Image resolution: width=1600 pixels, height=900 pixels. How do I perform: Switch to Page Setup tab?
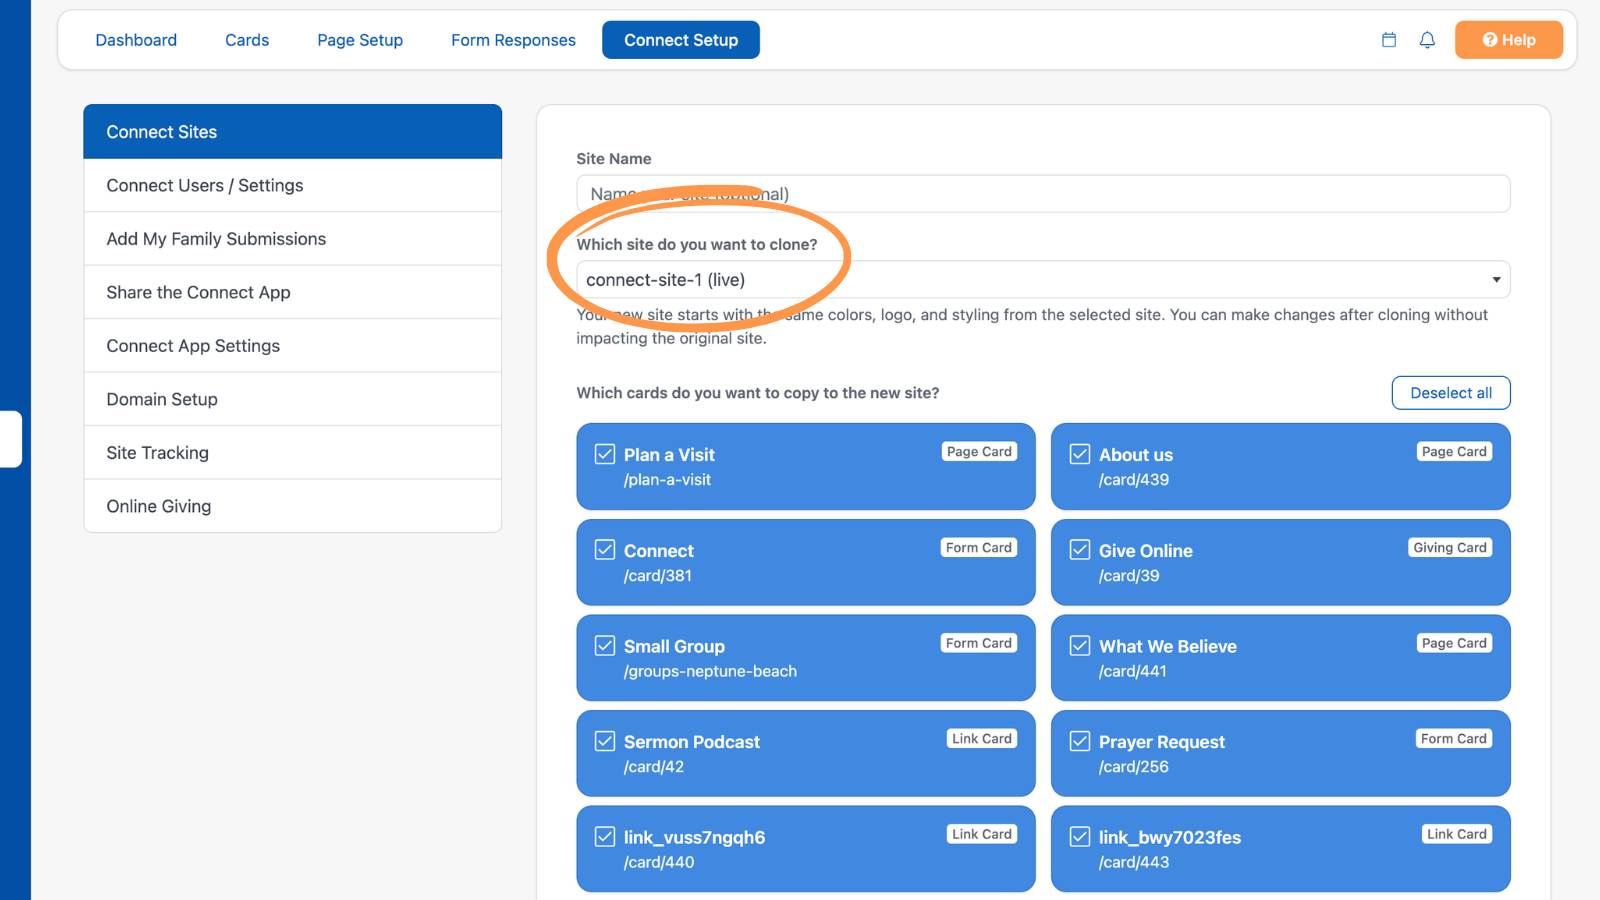[x=360, y=40]
